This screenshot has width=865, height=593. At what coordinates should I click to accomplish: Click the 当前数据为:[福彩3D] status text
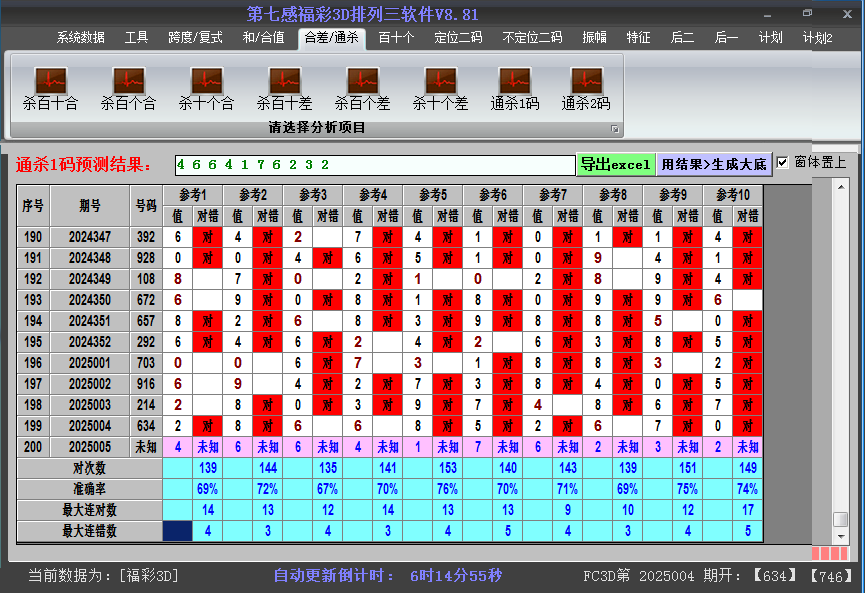104,576
